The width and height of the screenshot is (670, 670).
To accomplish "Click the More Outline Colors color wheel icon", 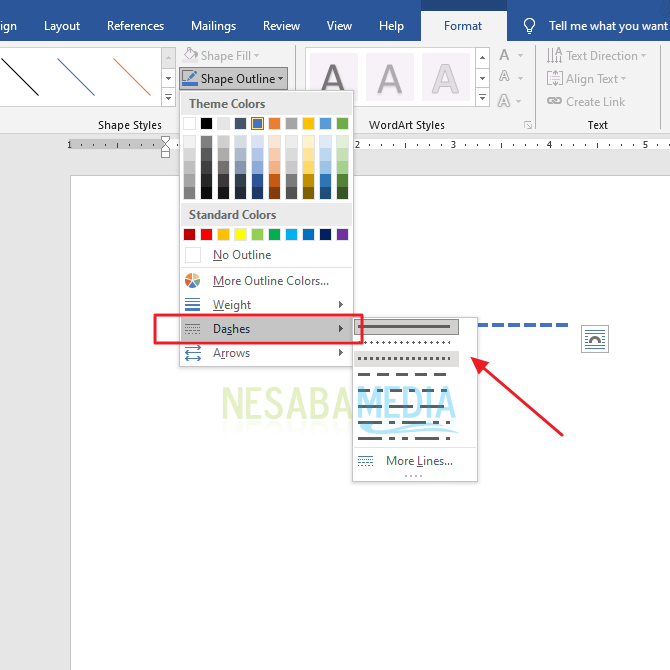I will pos(193,281).
